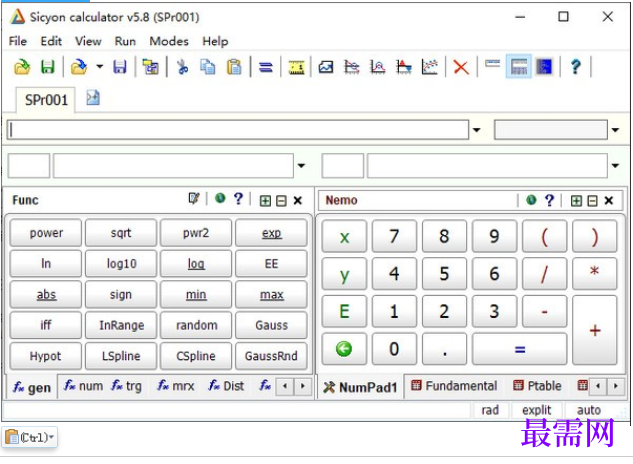Click the number 7 keypad button

pyautogui.click(x=394, y=236)
